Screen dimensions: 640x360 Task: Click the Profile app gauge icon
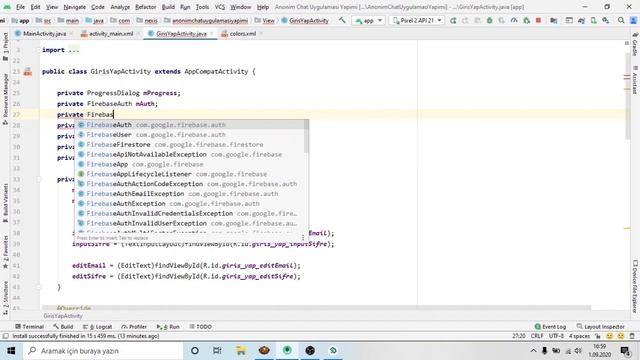point(514,20)
